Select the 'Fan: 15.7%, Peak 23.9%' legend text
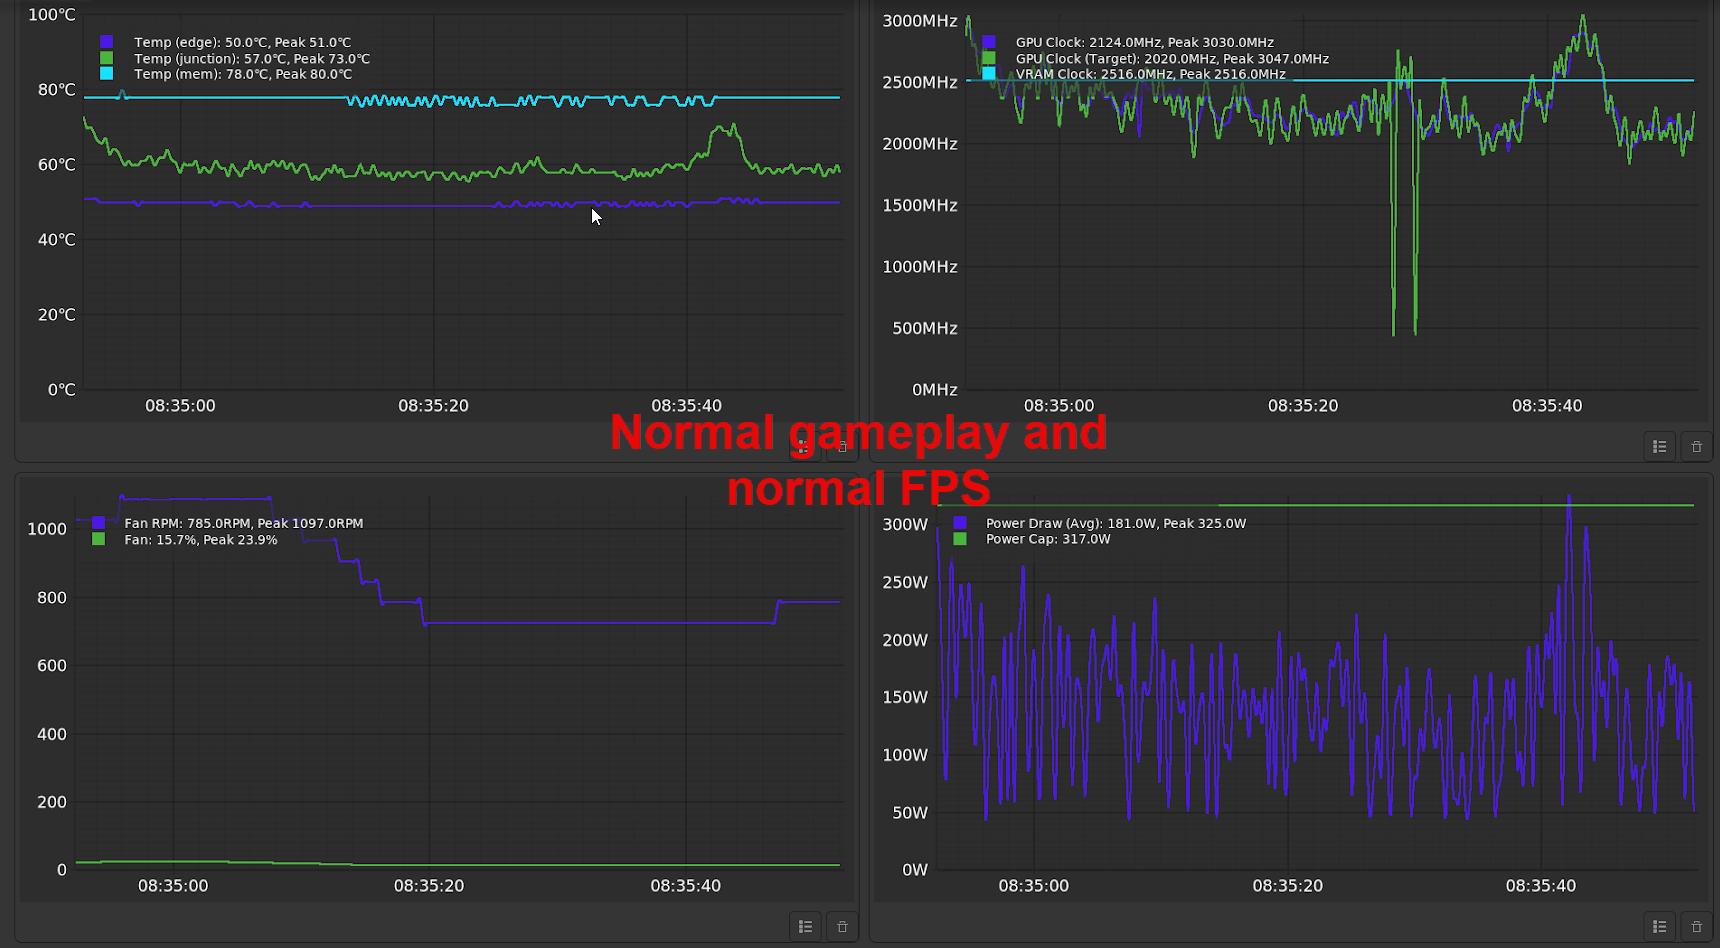 click(201, 540)
